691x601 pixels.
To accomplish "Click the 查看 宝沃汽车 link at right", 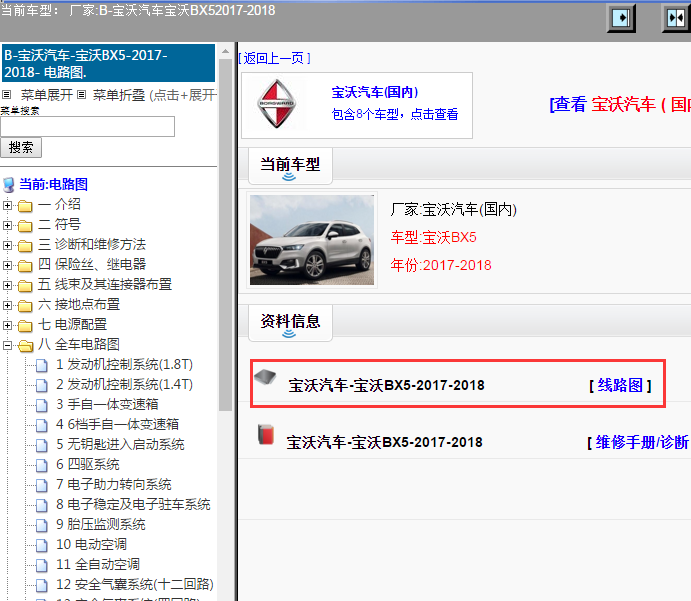I will (620, 104).
